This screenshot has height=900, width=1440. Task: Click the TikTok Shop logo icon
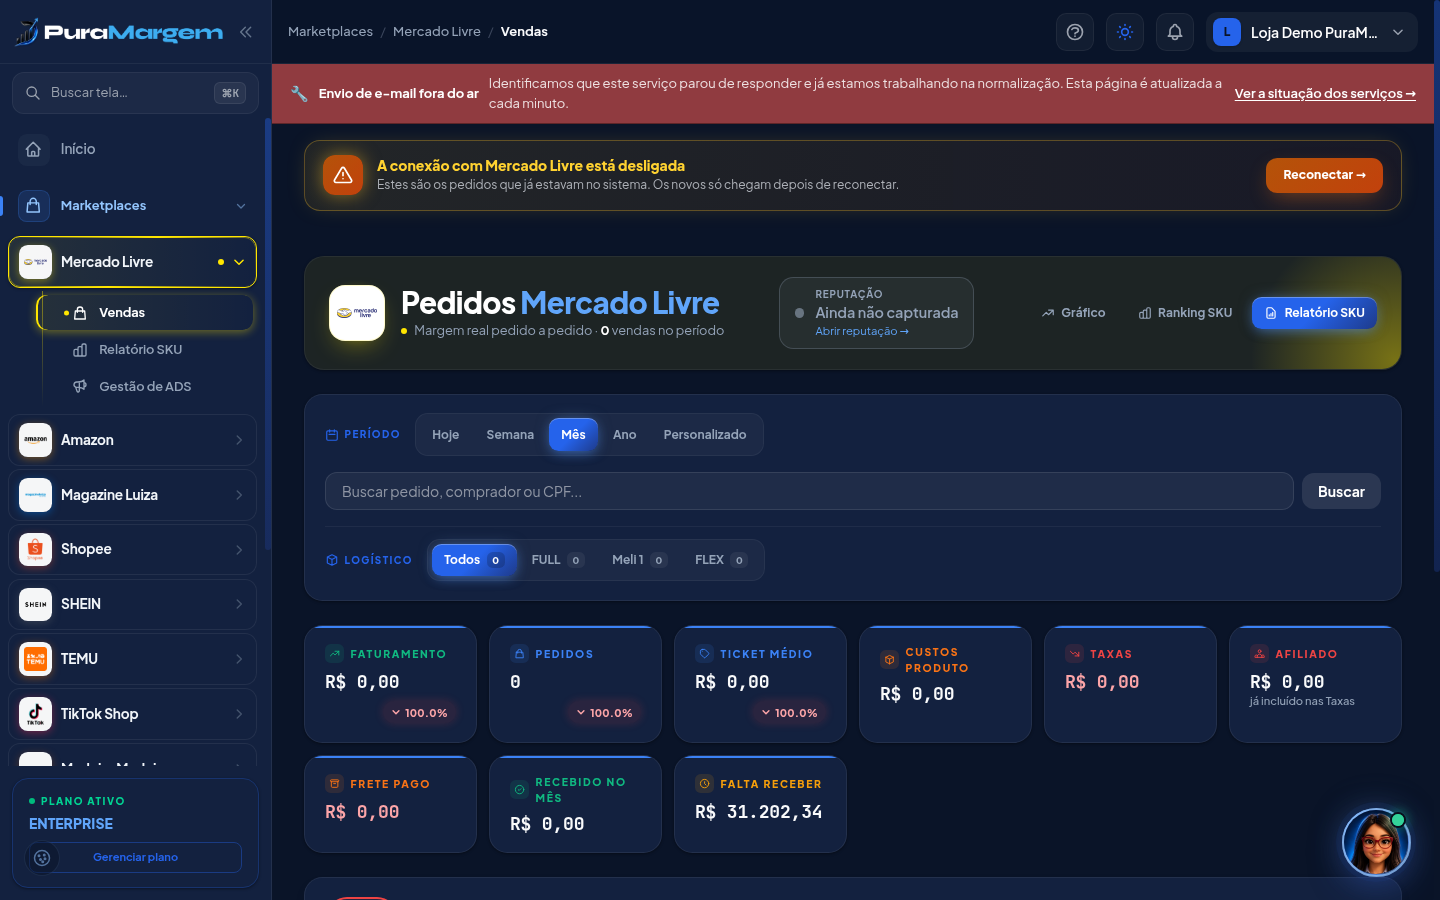(x=35, y=714)
